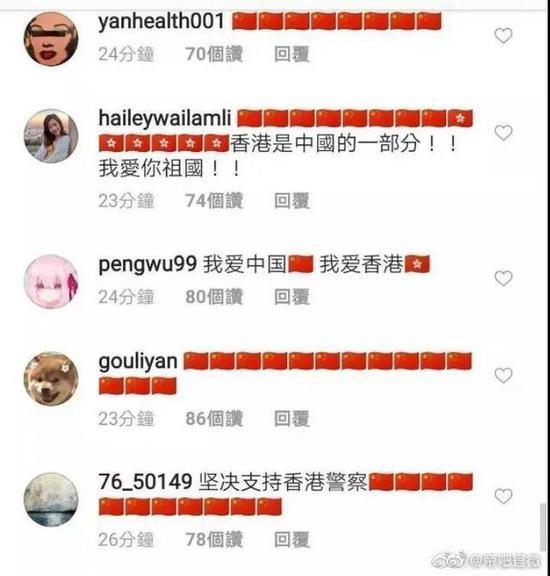Screen dimensions: 550x576
Task: Reply to haileywailamli's comment via 回覆
Action: (x=292, y=201)
